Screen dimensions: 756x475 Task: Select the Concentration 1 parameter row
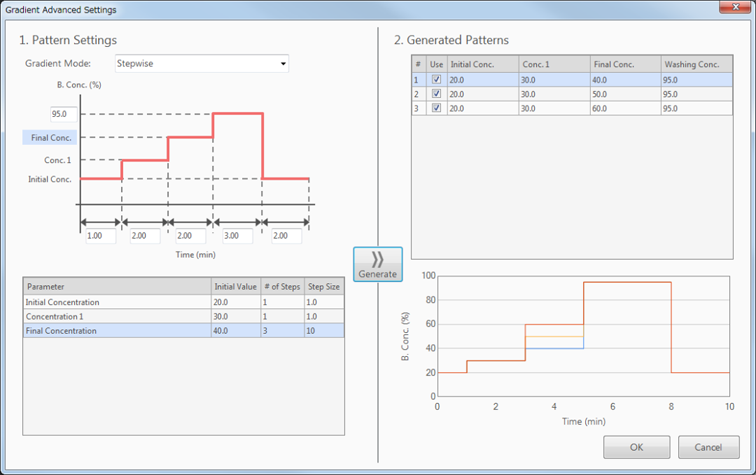[115, 316]
